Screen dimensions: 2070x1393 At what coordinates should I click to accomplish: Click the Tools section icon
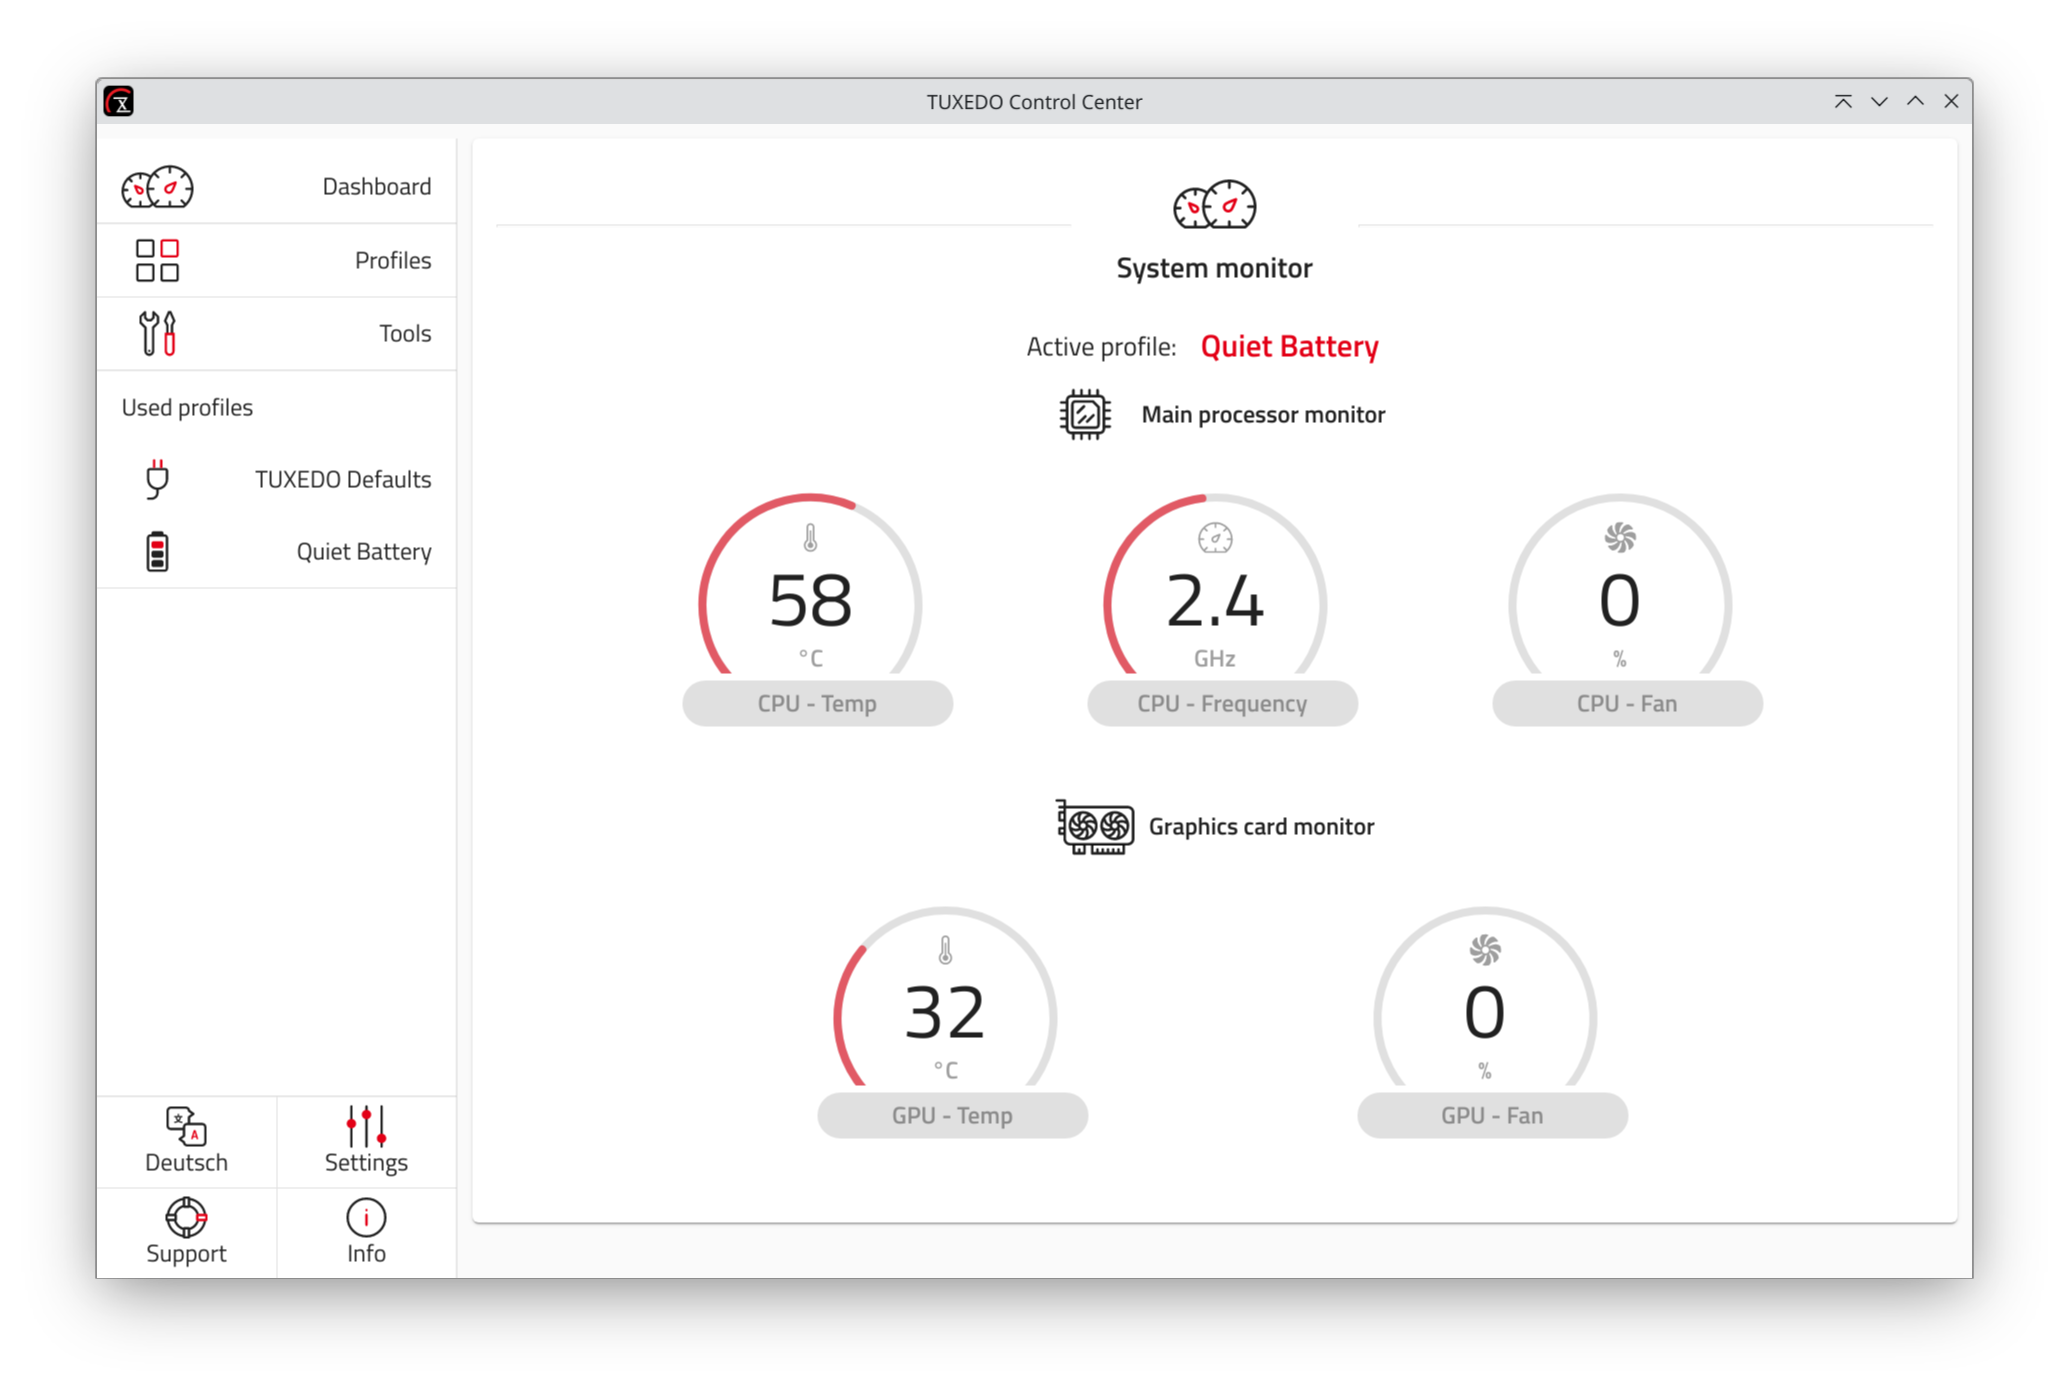tap(155, 331)
